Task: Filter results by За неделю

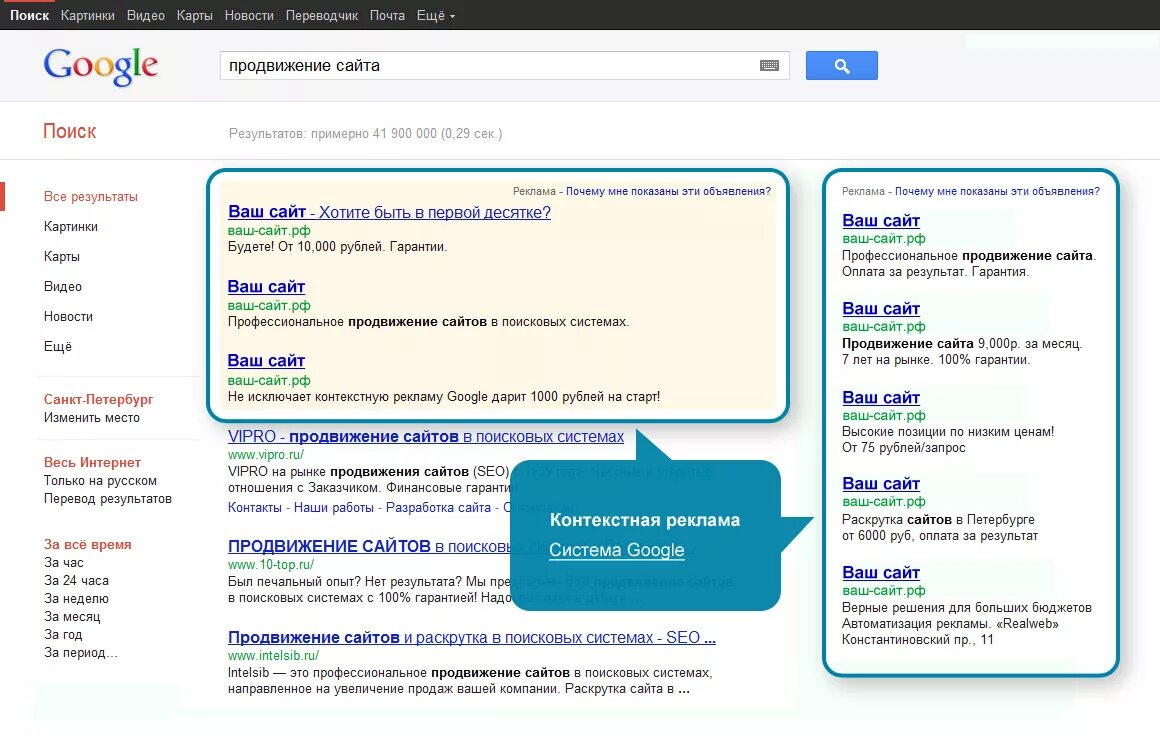Action: pyautogui.click(x=76, y=599)
